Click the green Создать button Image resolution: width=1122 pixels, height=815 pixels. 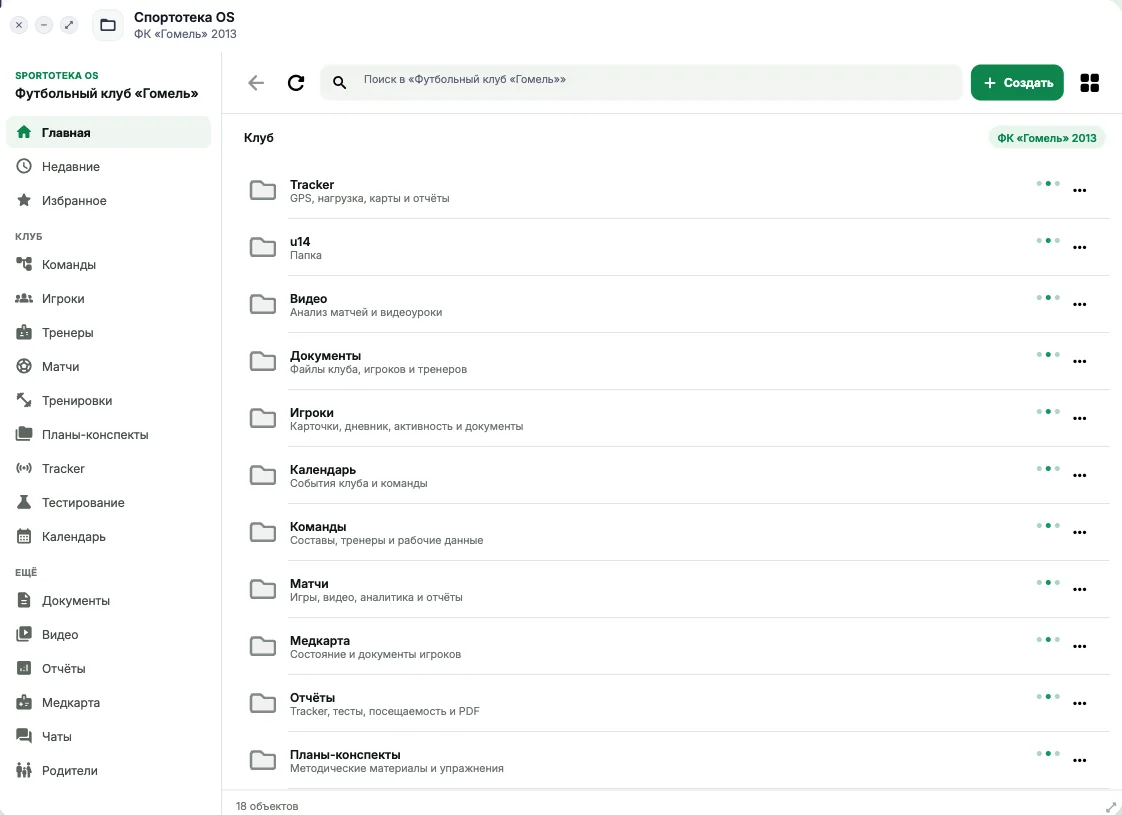pyautogui.click(x=1017, y=83)
